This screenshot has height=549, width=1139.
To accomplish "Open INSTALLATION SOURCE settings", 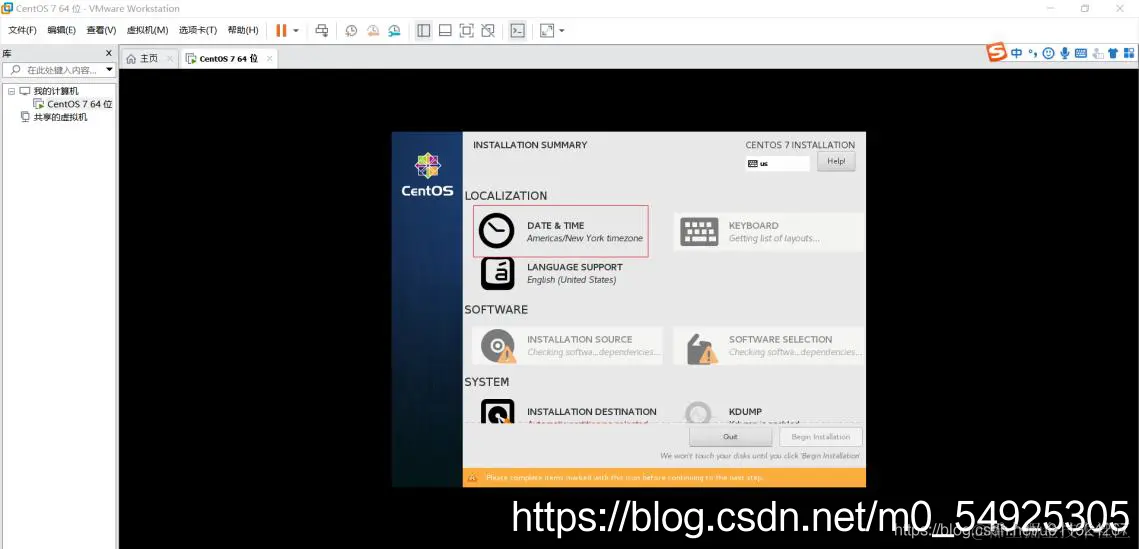I will (567, 346).
